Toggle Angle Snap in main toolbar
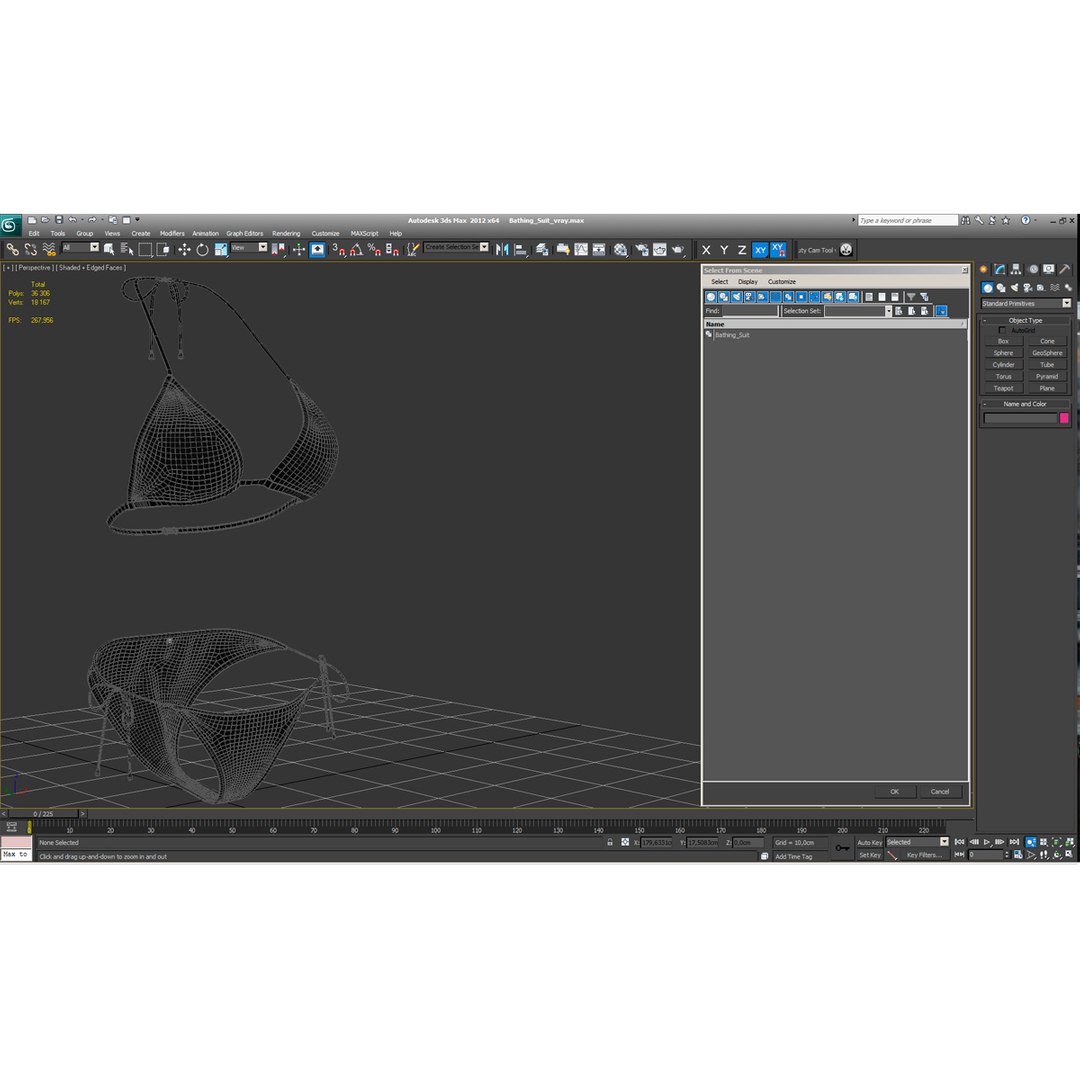Image resolution: width=1080 pixels, height=1080 pixels. point(356,249)
